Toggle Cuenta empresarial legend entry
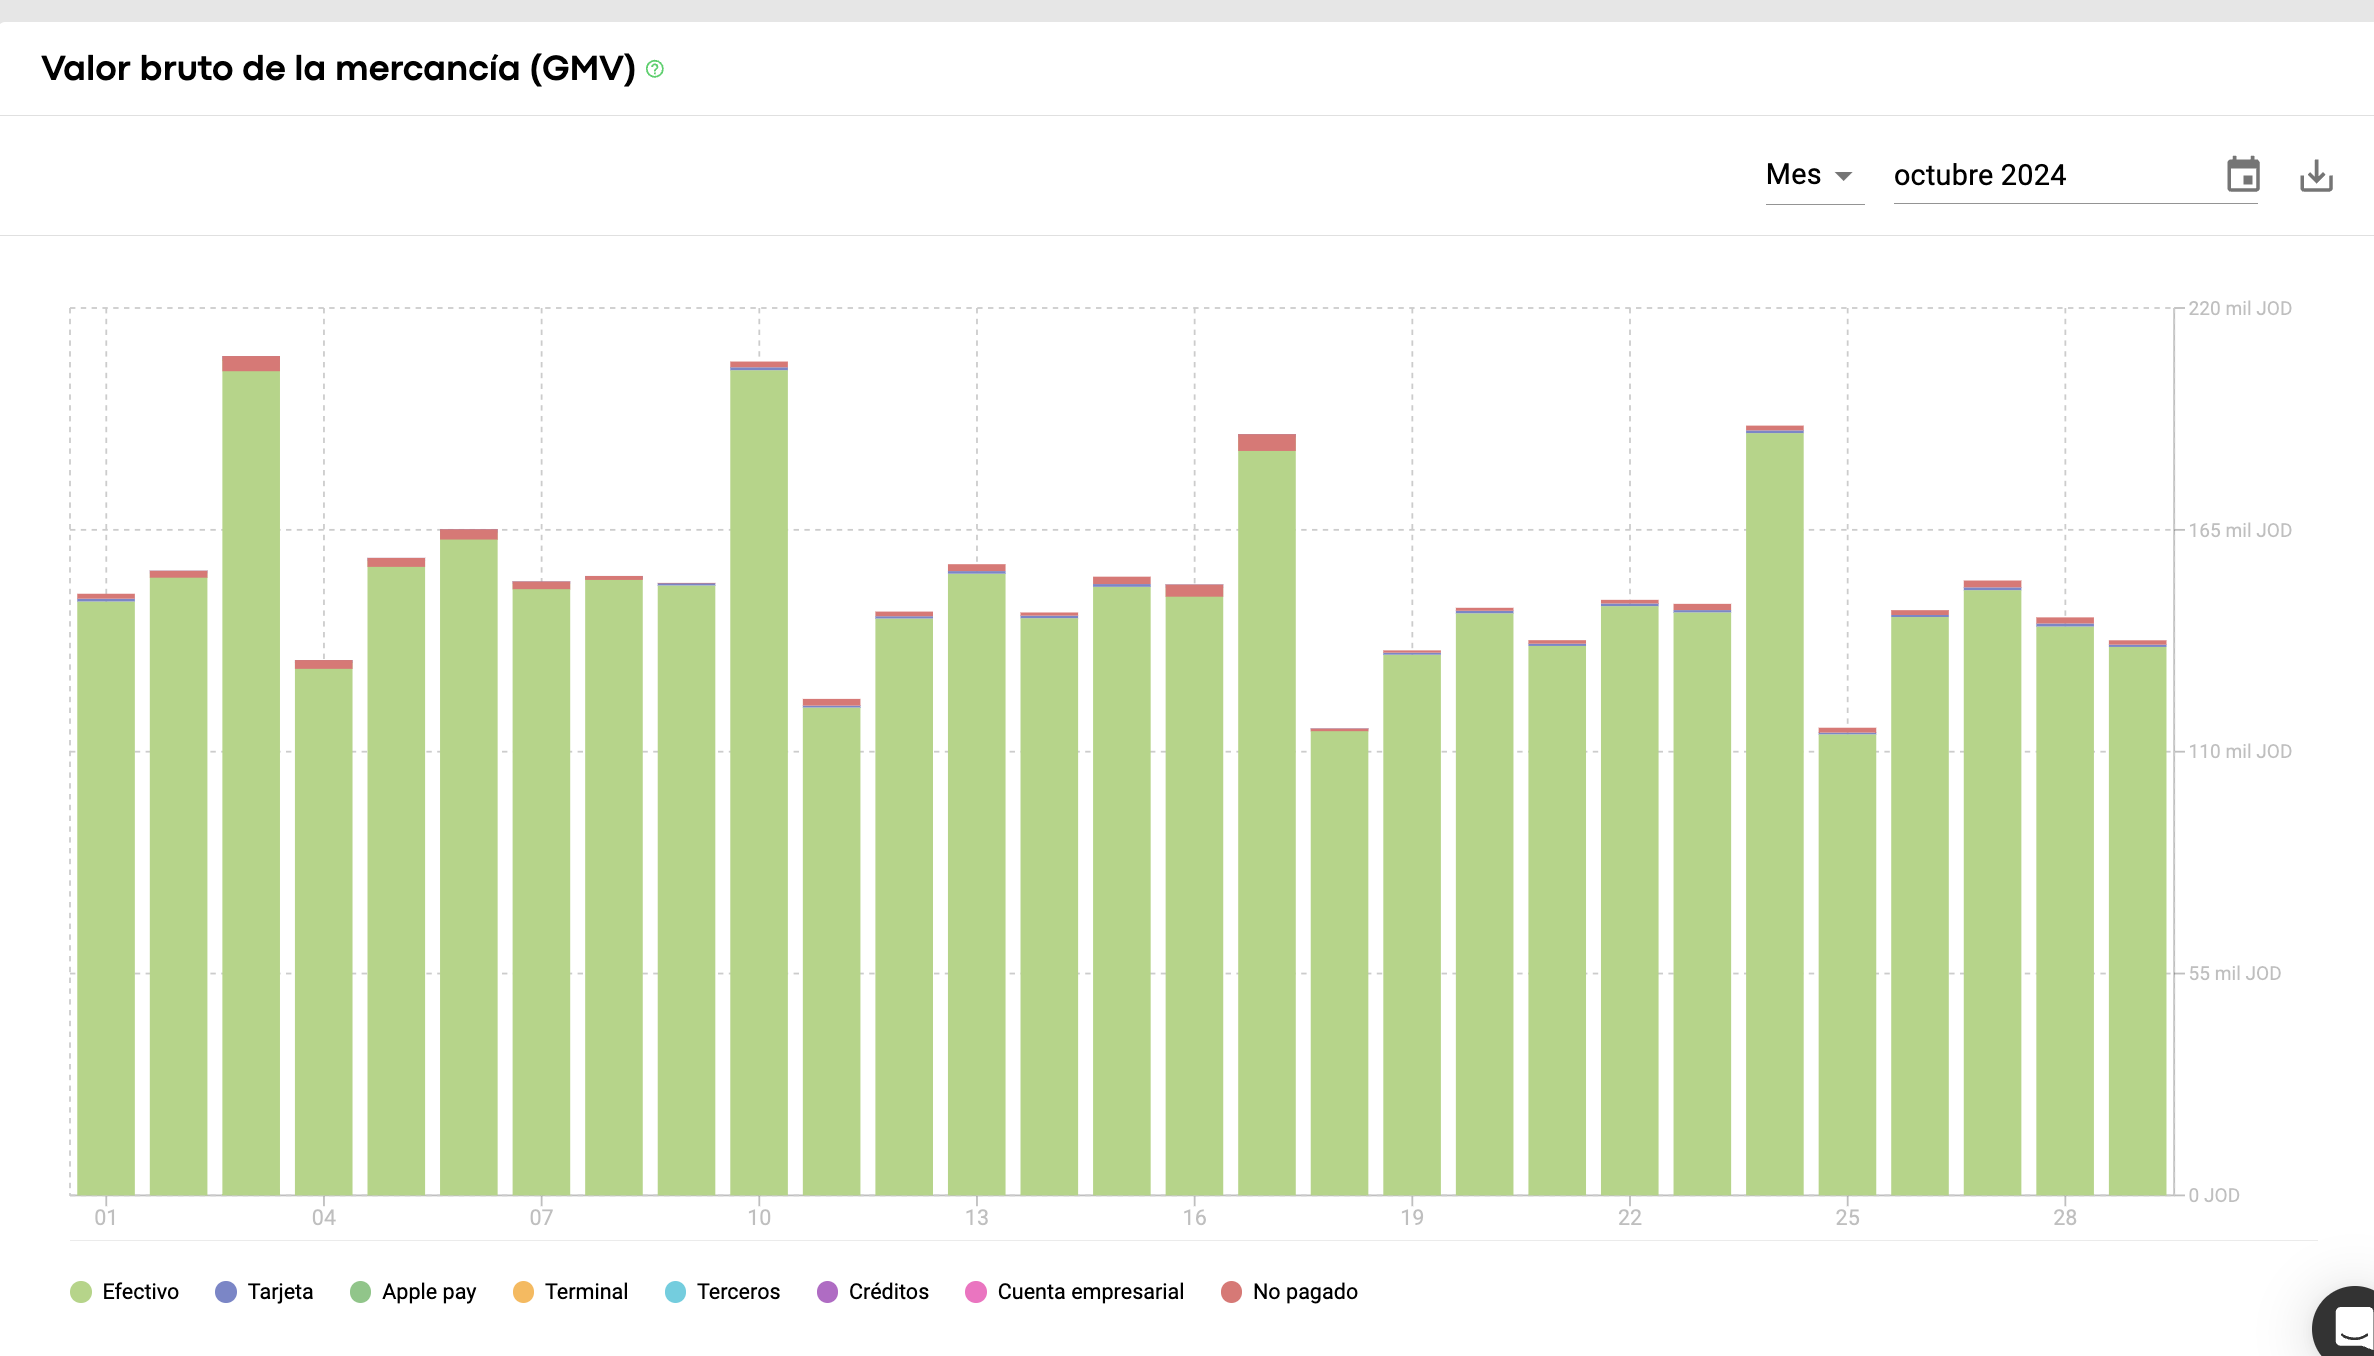This screenshot has height=1356, width=2374. (1089, 1291)
